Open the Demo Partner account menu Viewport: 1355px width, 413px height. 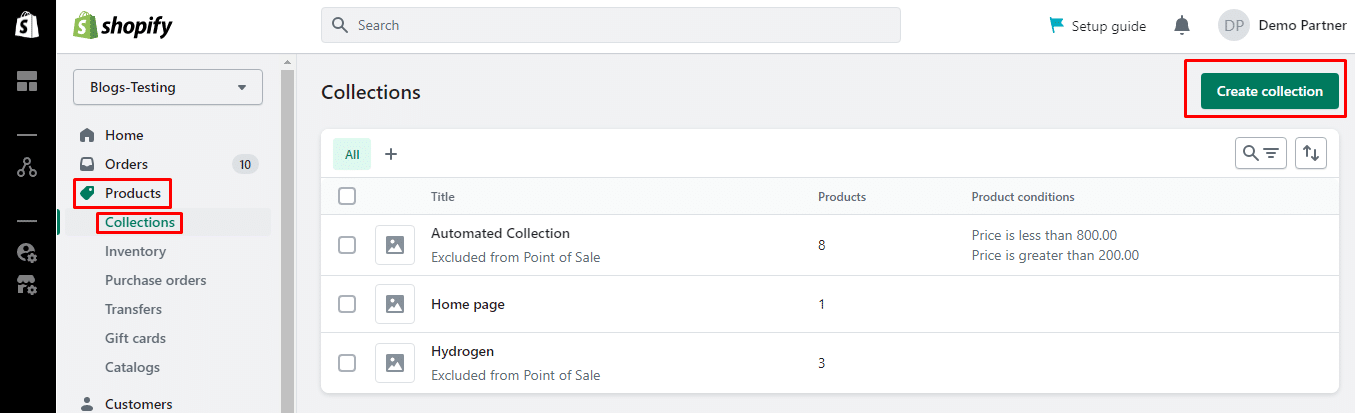[1282, 25]
